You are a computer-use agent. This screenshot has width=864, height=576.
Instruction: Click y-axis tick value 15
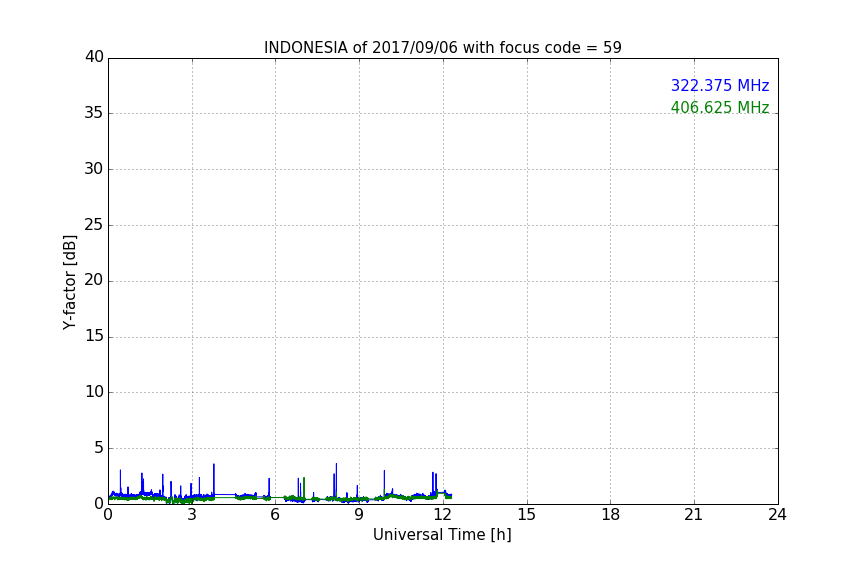point(94,336)
